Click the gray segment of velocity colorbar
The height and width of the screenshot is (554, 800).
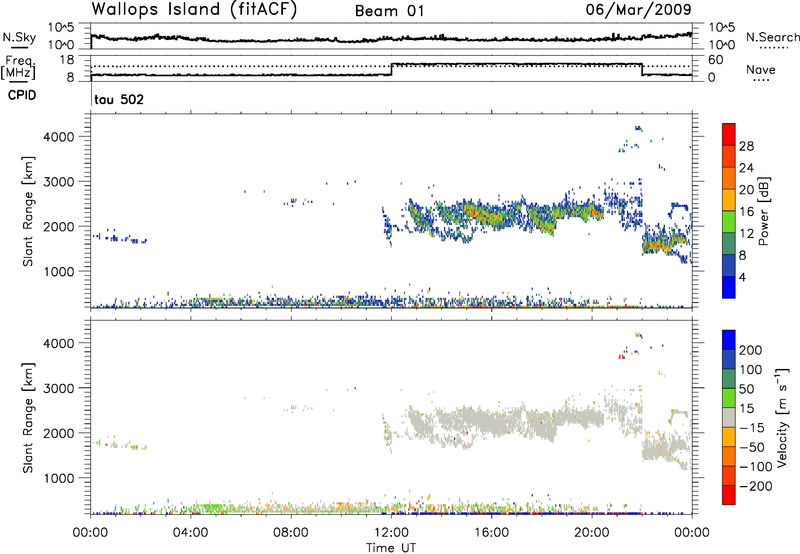pyautogui.click(x=729, y=418)
